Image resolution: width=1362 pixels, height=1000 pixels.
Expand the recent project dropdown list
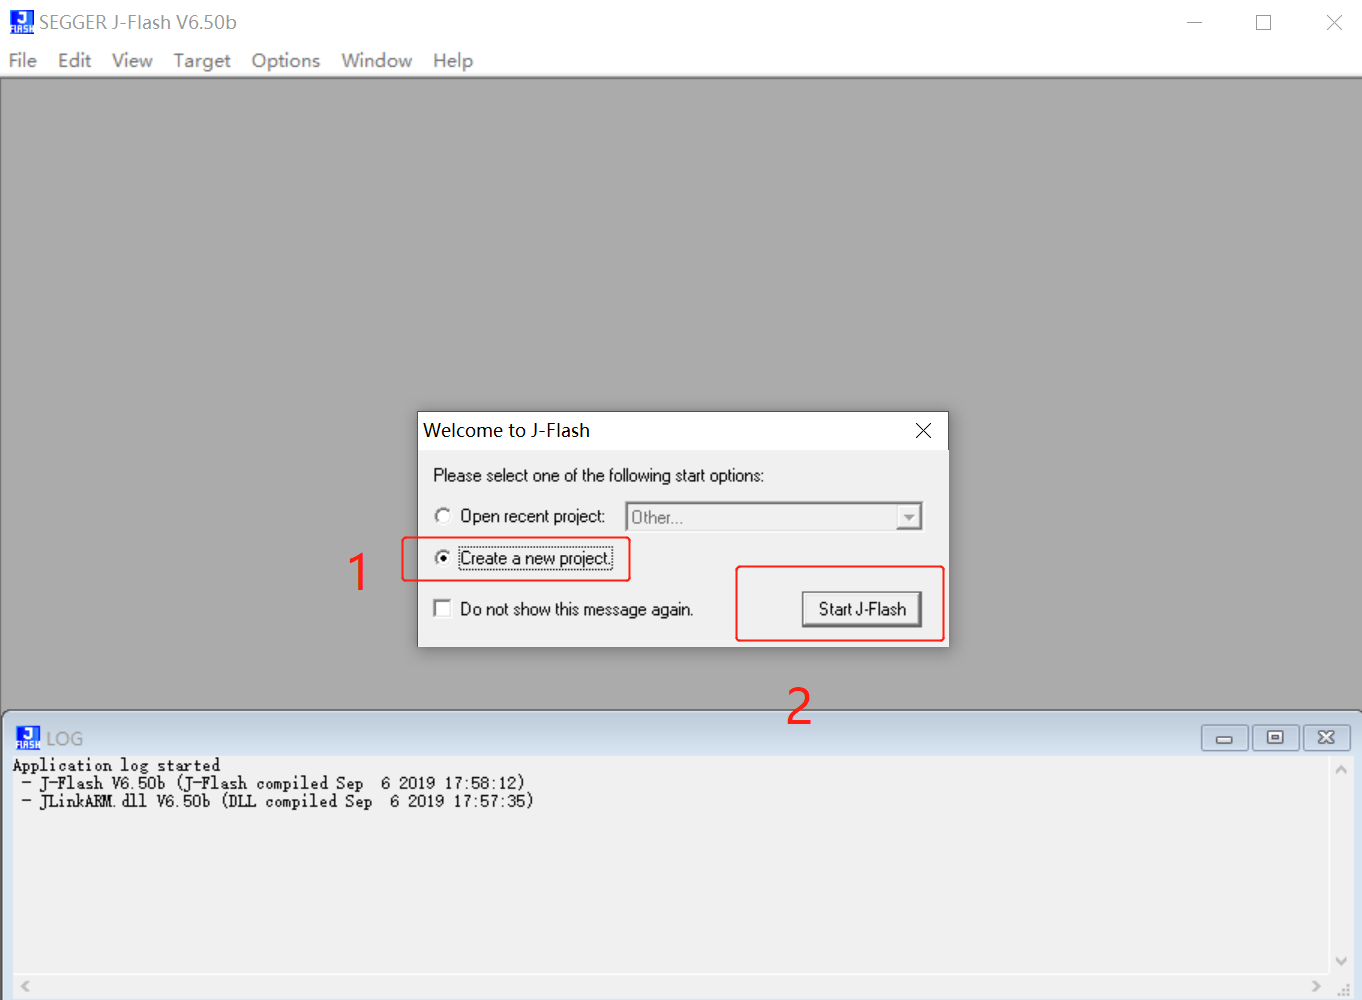coord(908,517)
